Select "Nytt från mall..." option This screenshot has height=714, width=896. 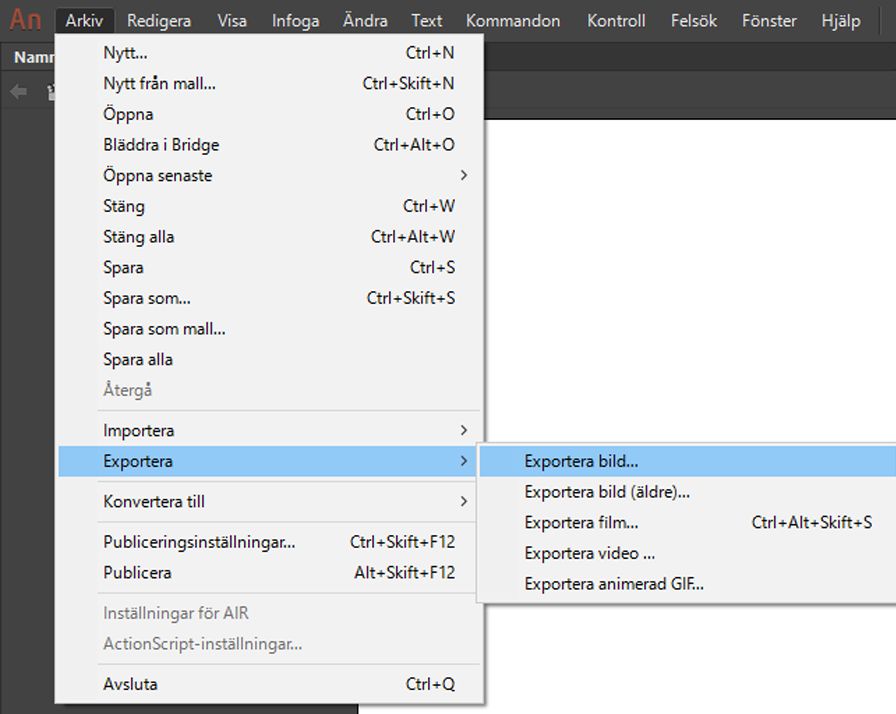(x=162, y=83)
